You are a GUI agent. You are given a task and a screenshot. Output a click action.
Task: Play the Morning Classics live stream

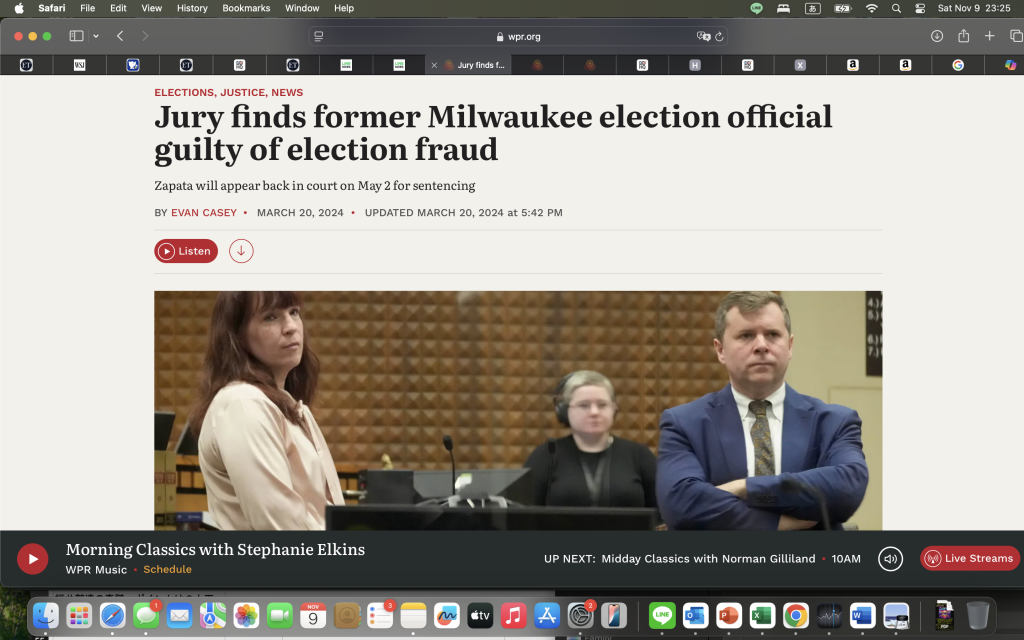pos(32,559)
